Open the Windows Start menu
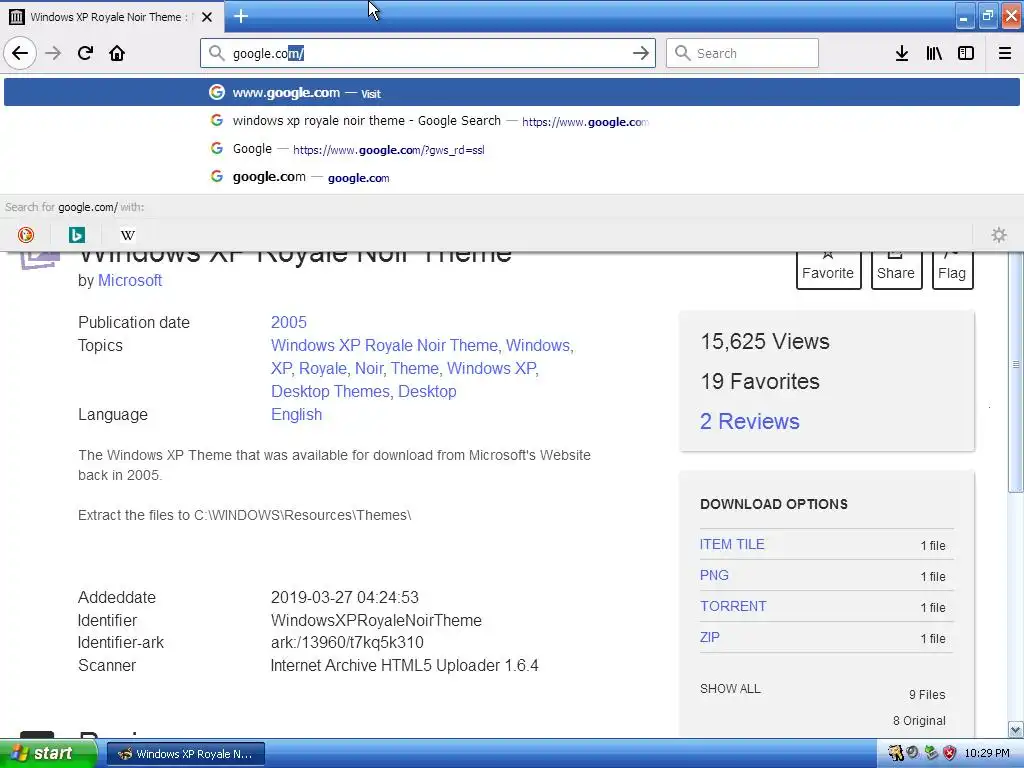Screen dimensions: 1024x768 [48, 754]
